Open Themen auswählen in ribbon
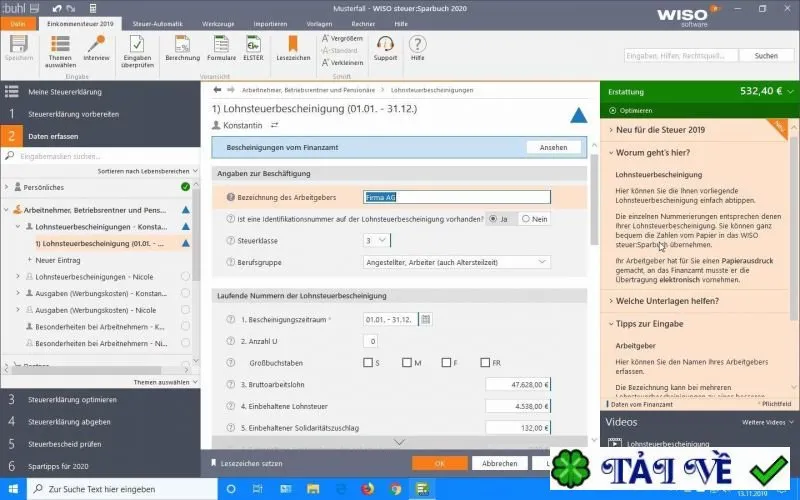The height and width of the screenshot is (500, 800). 60,52
